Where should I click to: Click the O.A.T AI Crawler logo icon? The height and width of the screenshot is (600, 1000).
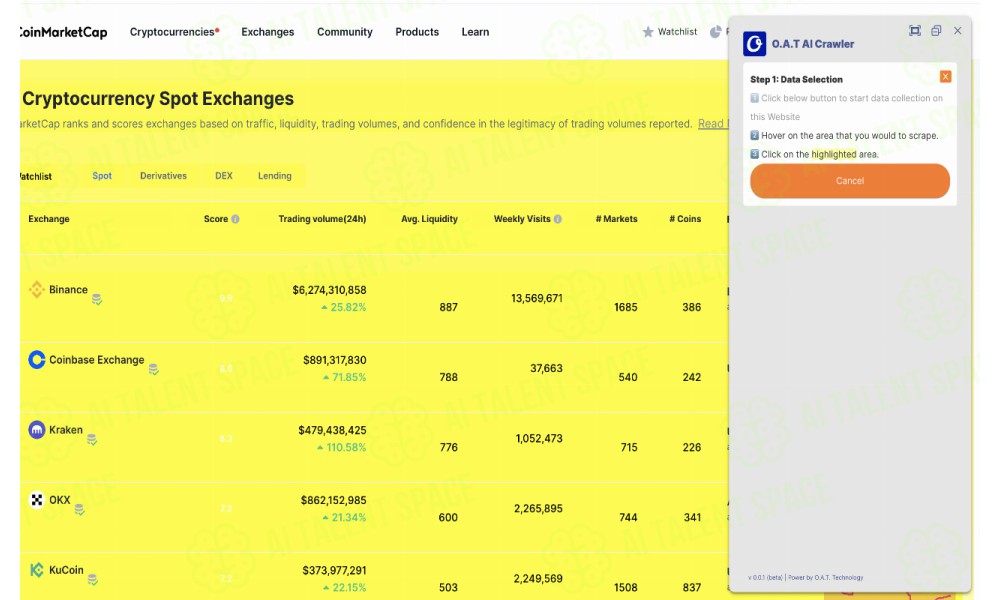[754, 44]
